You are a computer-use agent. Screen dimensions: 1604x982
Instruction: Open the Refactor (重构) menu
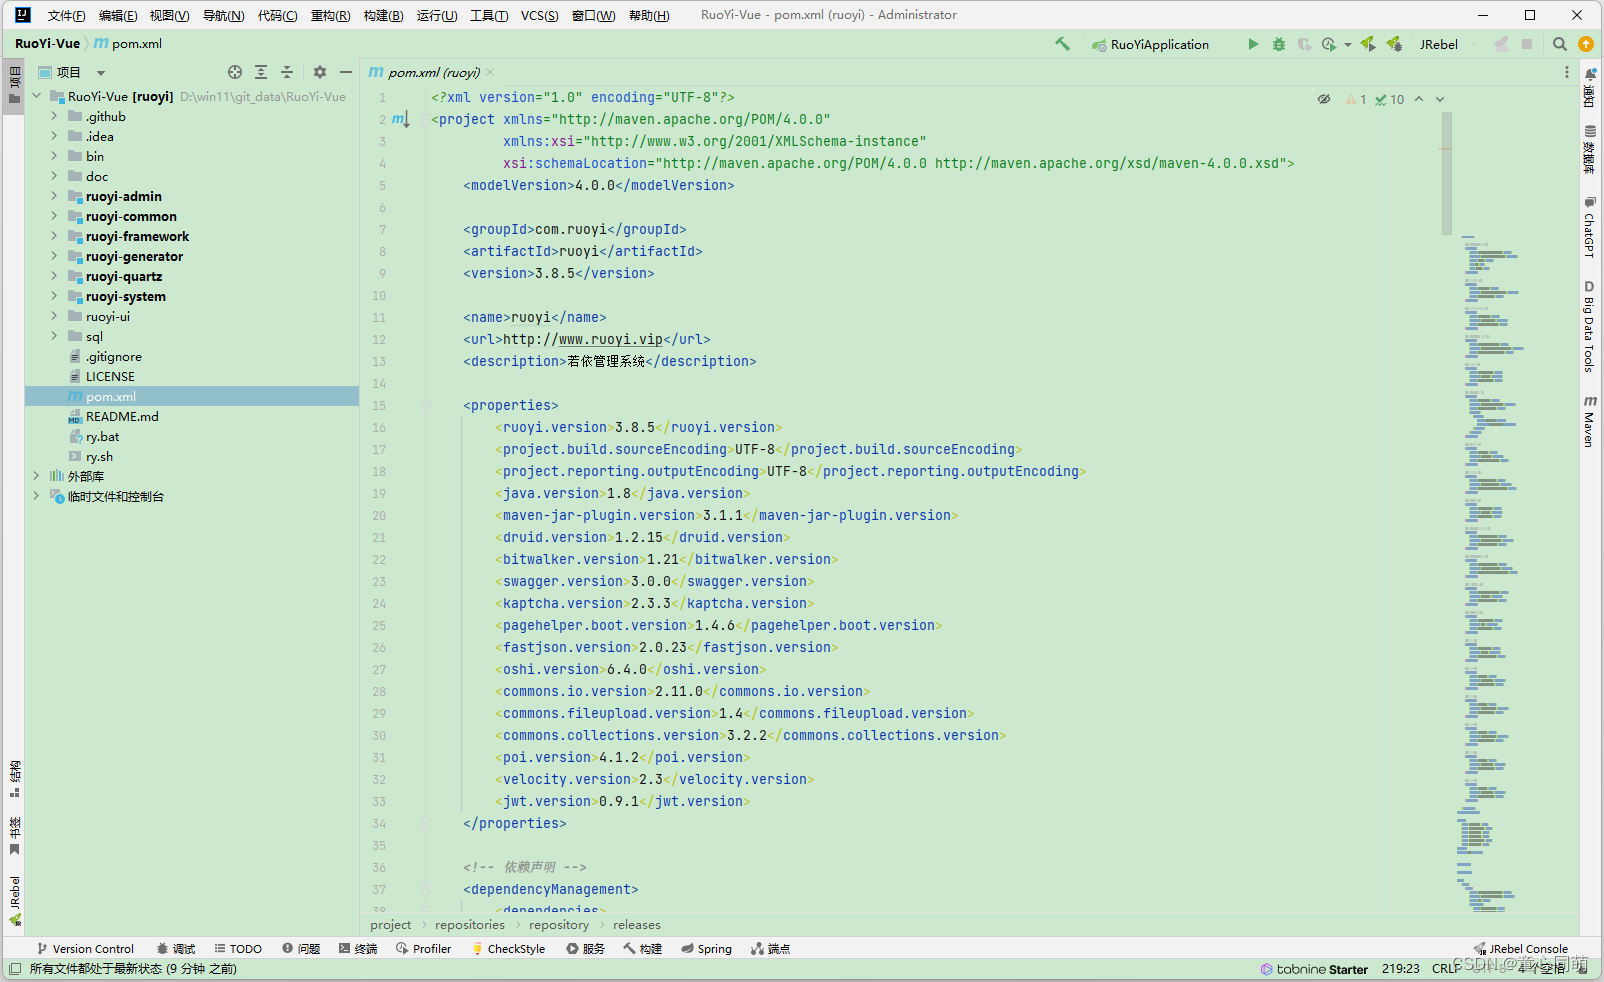[330, 15]
